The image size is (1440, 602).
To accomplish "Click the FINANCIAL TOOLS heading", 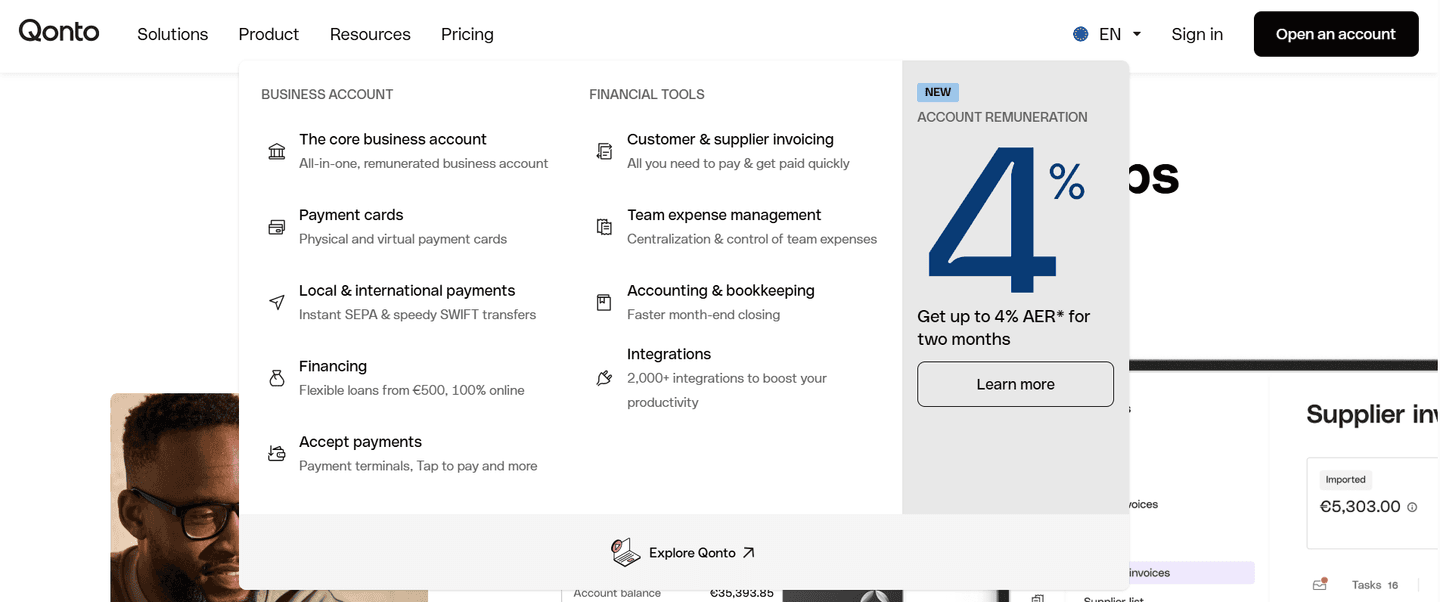I will pos(647,94).
